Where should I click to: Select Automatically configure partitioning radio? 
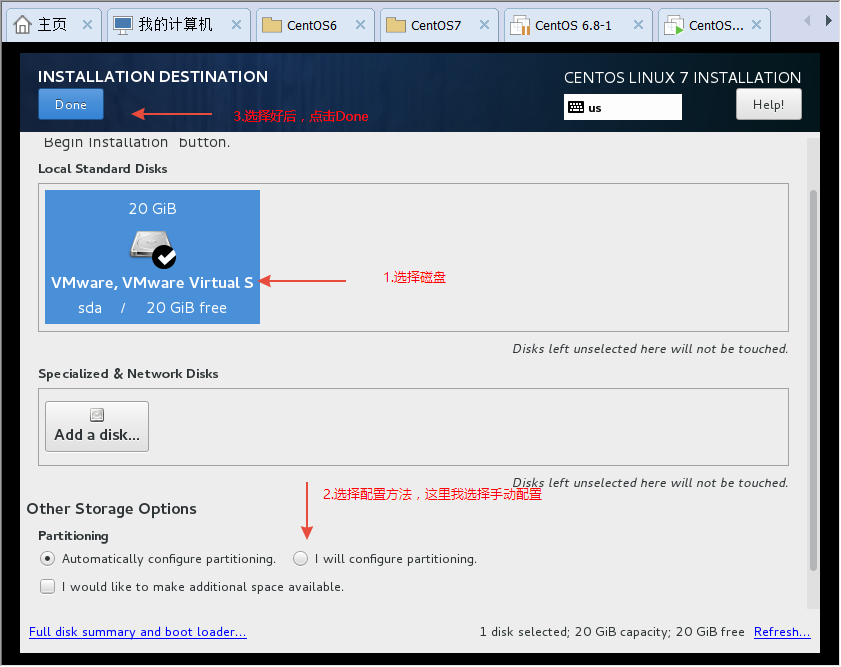[x=47, y=559]
